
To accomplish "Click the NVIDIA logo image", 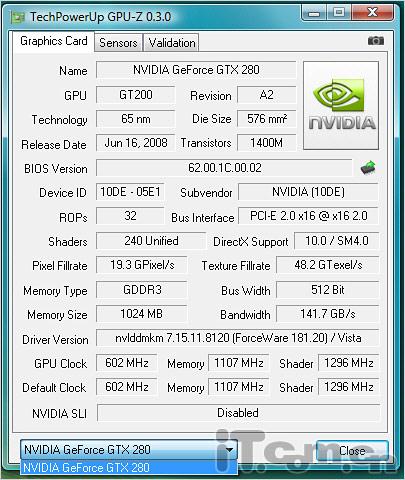I will click(x=341, y=105).
